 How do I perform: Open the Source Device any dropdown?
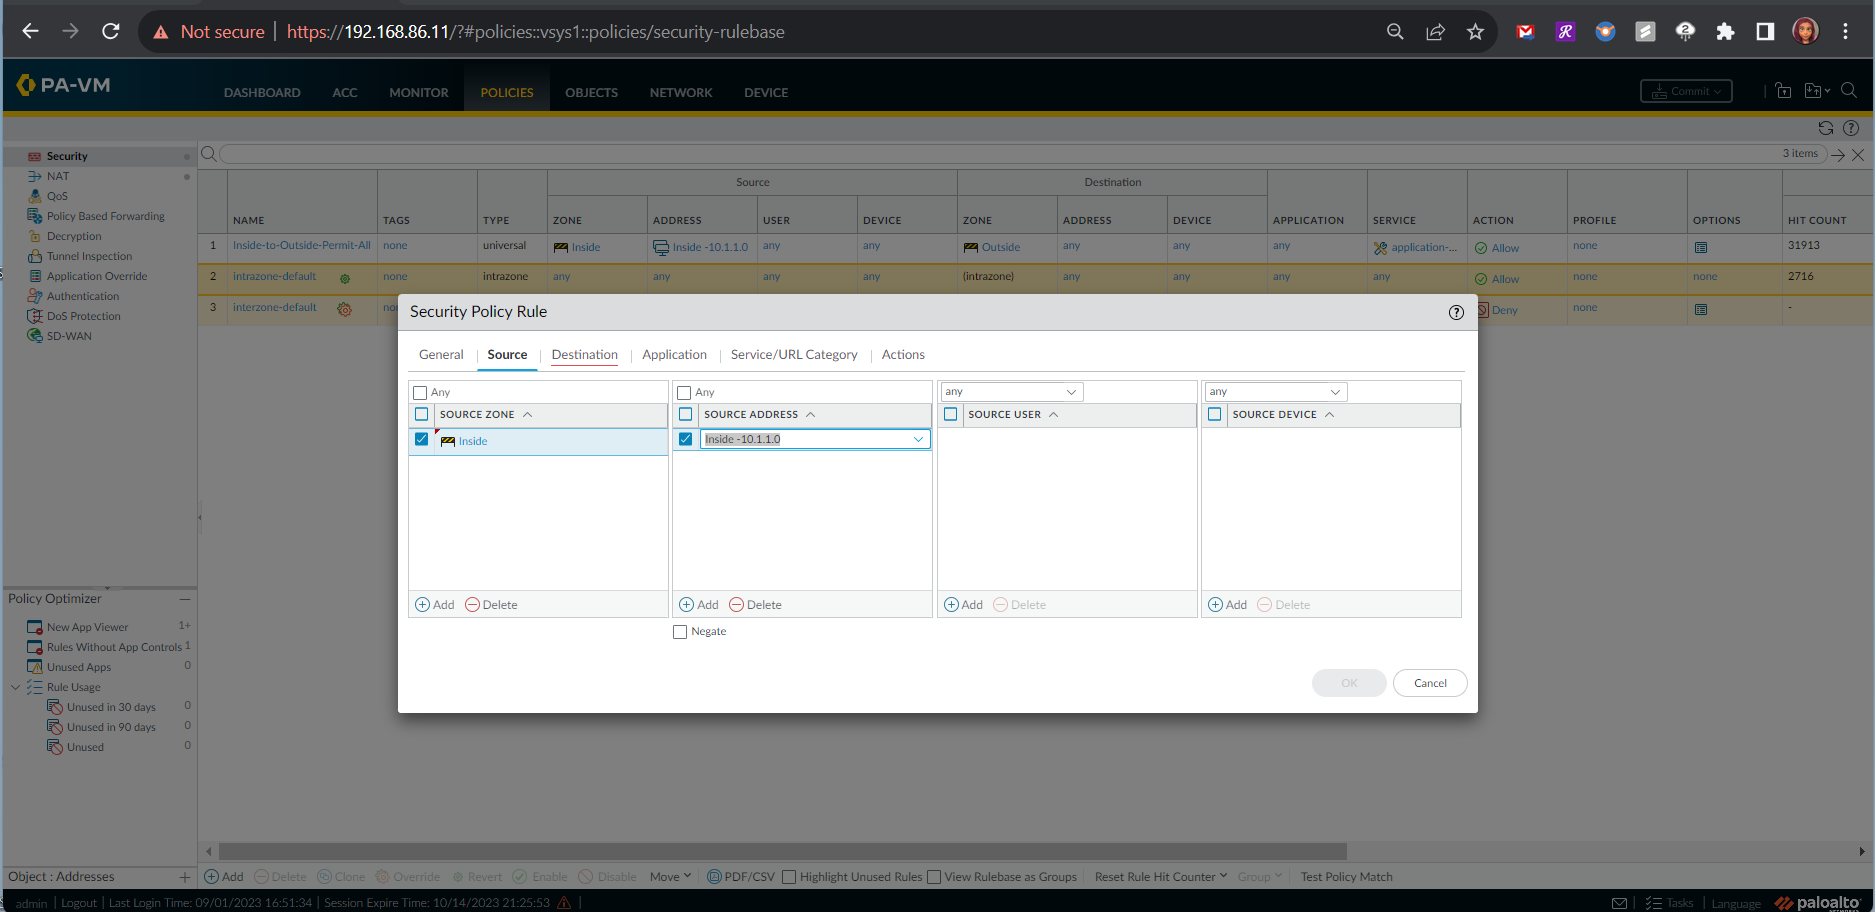[1335, 392]
